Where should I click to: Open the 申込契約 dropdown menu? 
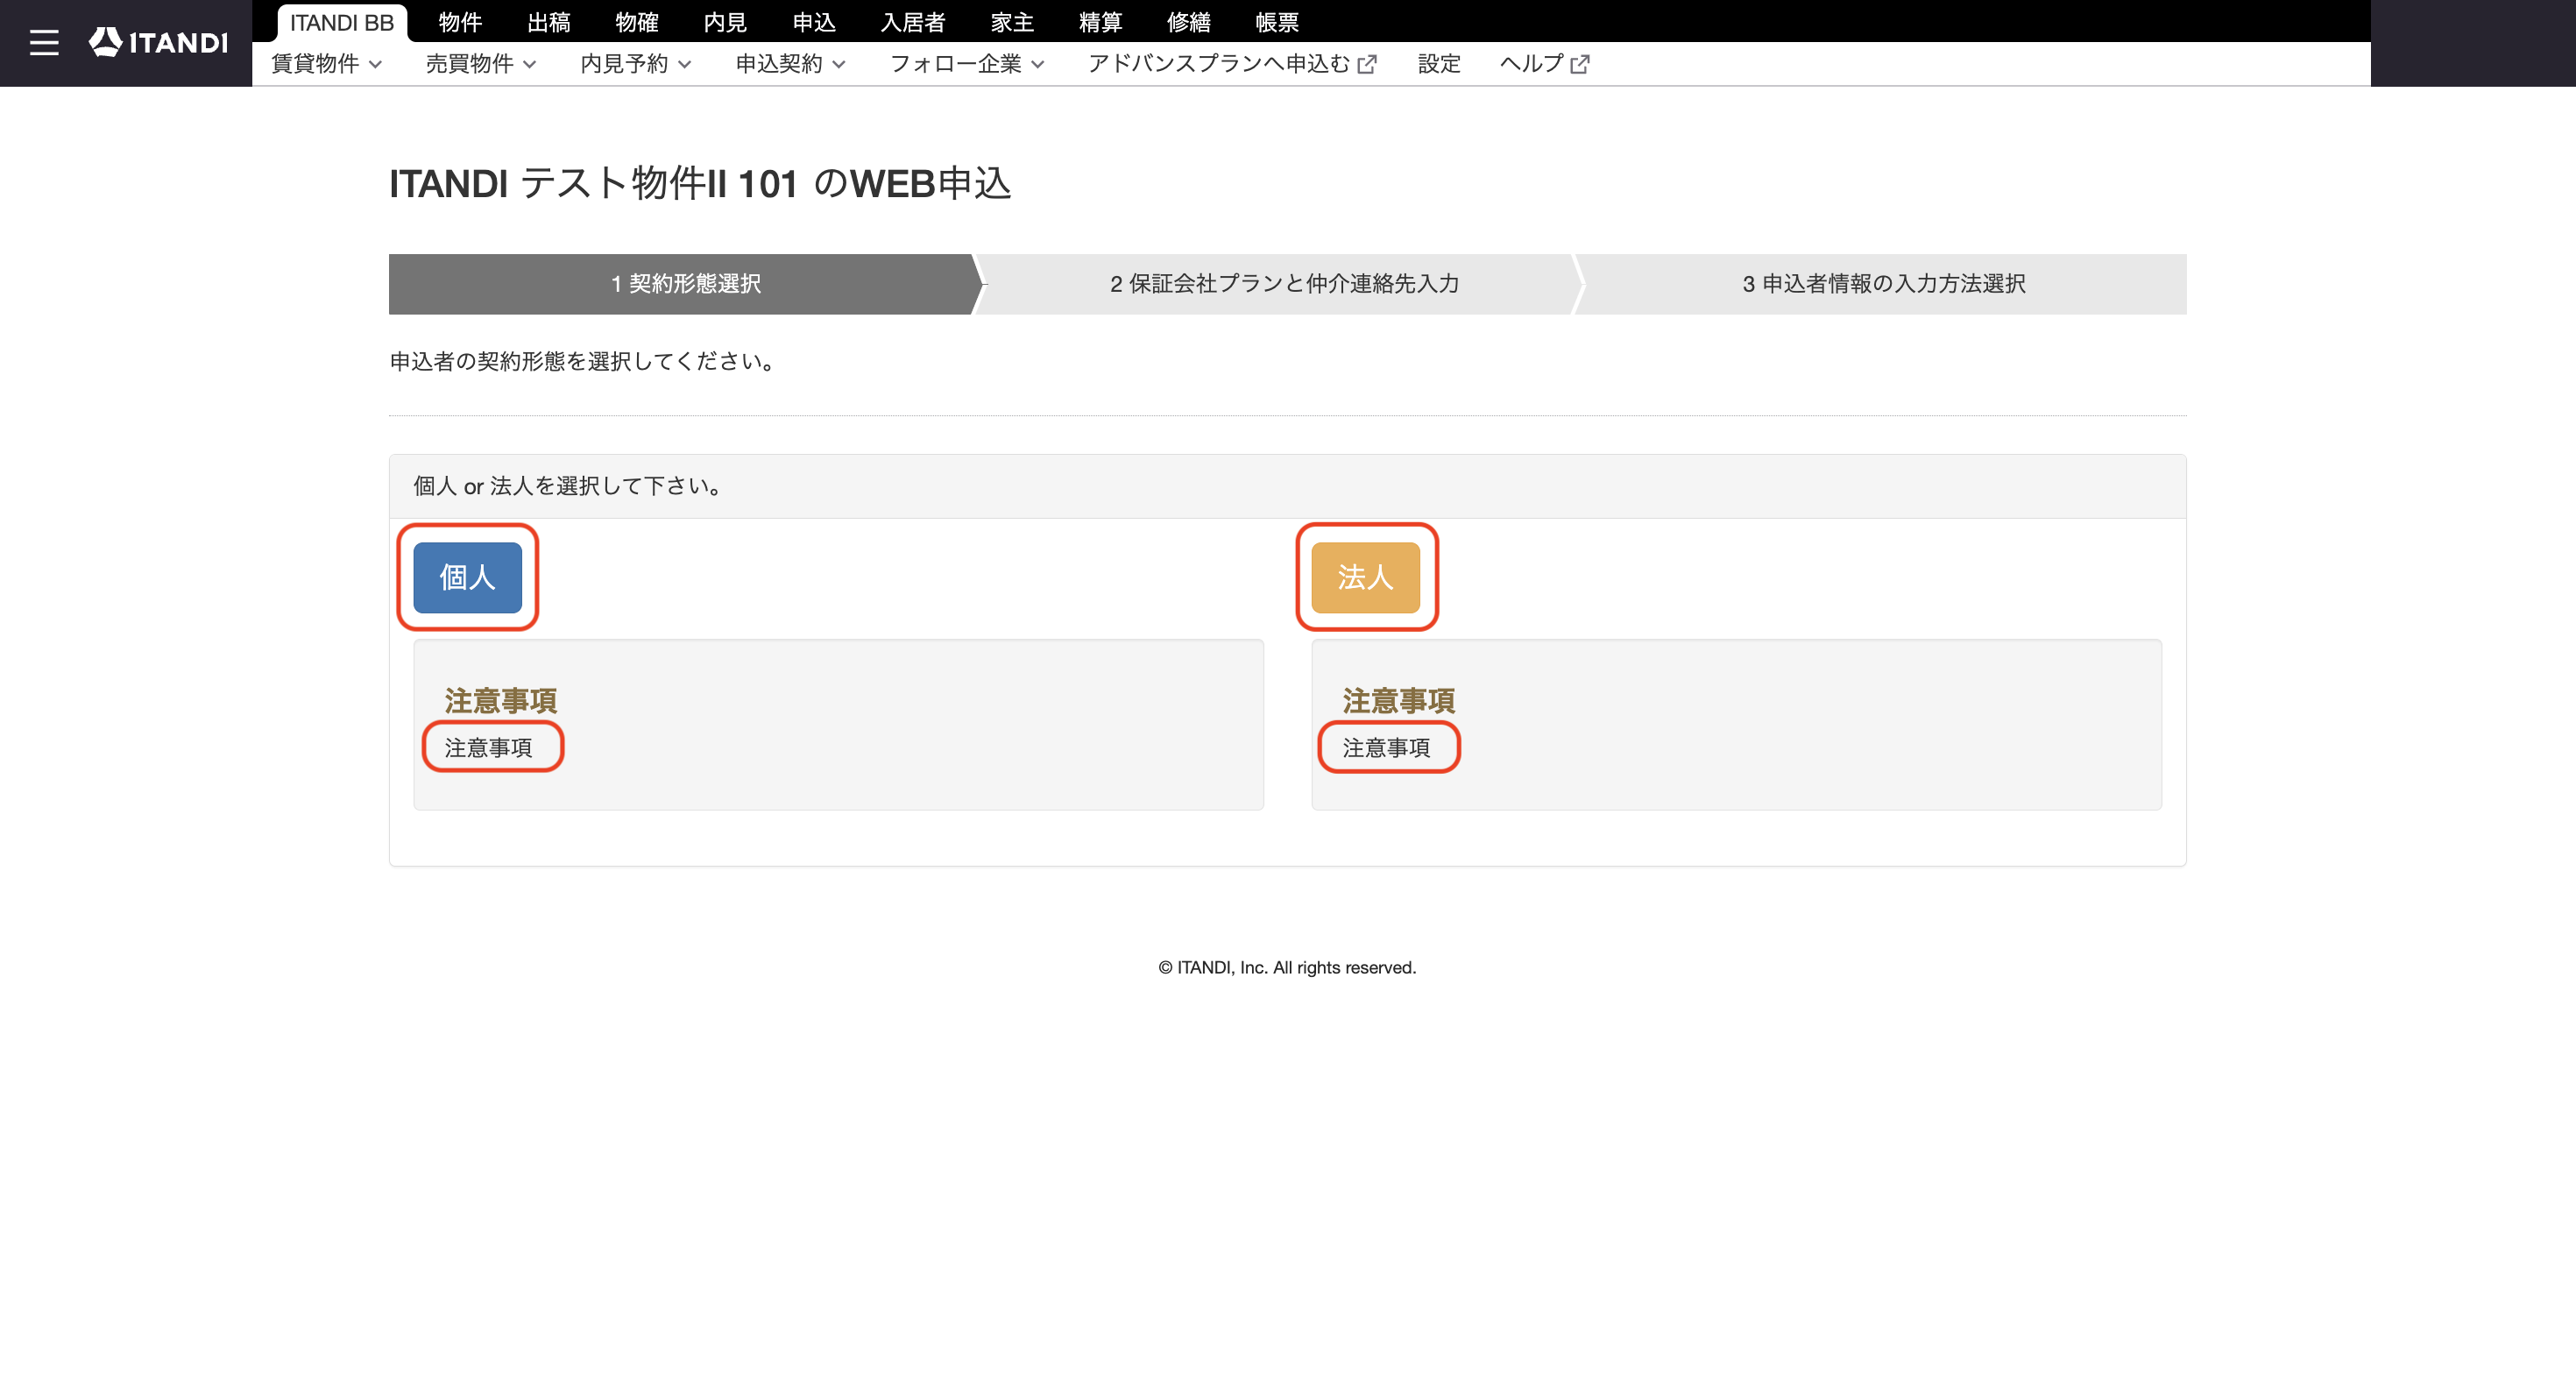(x=791, y=64)
